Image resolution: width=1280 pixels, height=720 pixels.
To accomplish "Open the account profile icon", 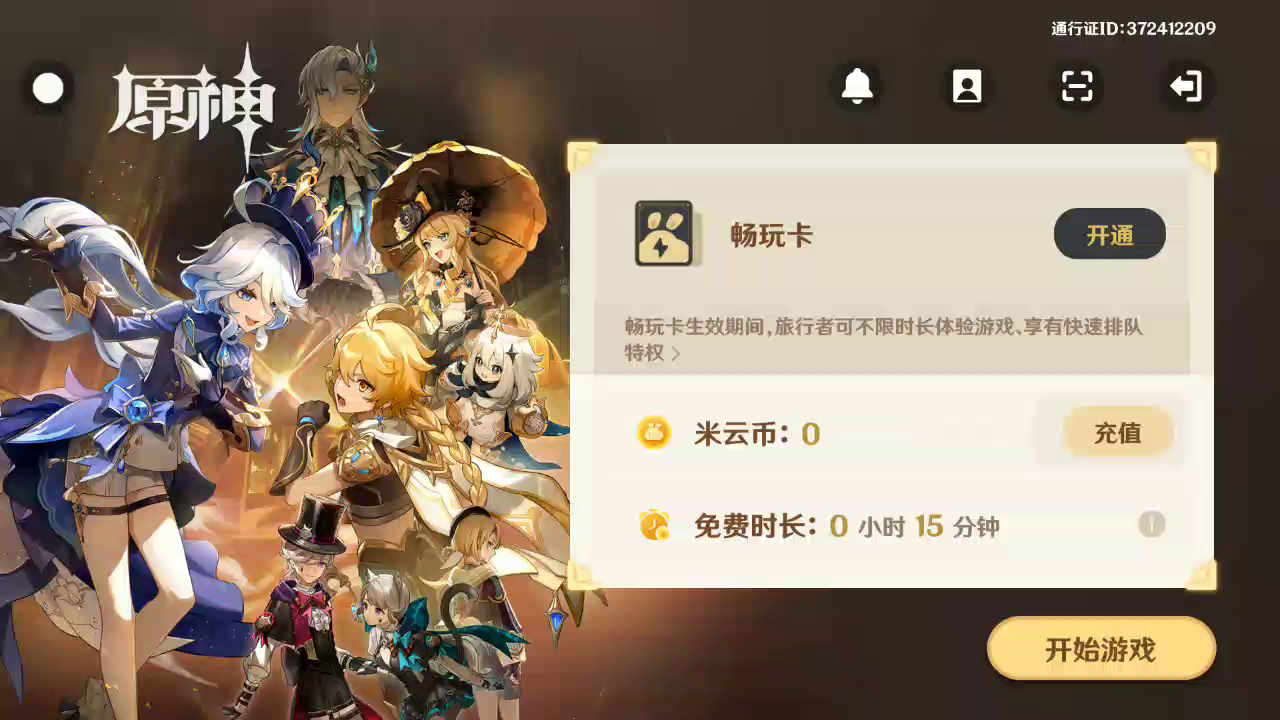I will tap(967, 87).
